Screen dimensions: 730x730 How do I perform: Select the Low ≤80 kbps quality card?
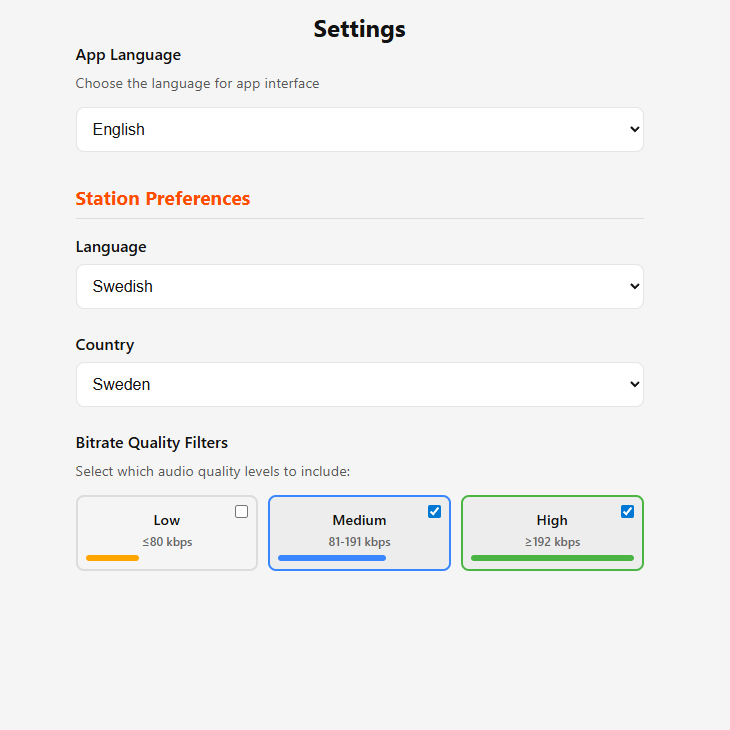coord(167,533)
